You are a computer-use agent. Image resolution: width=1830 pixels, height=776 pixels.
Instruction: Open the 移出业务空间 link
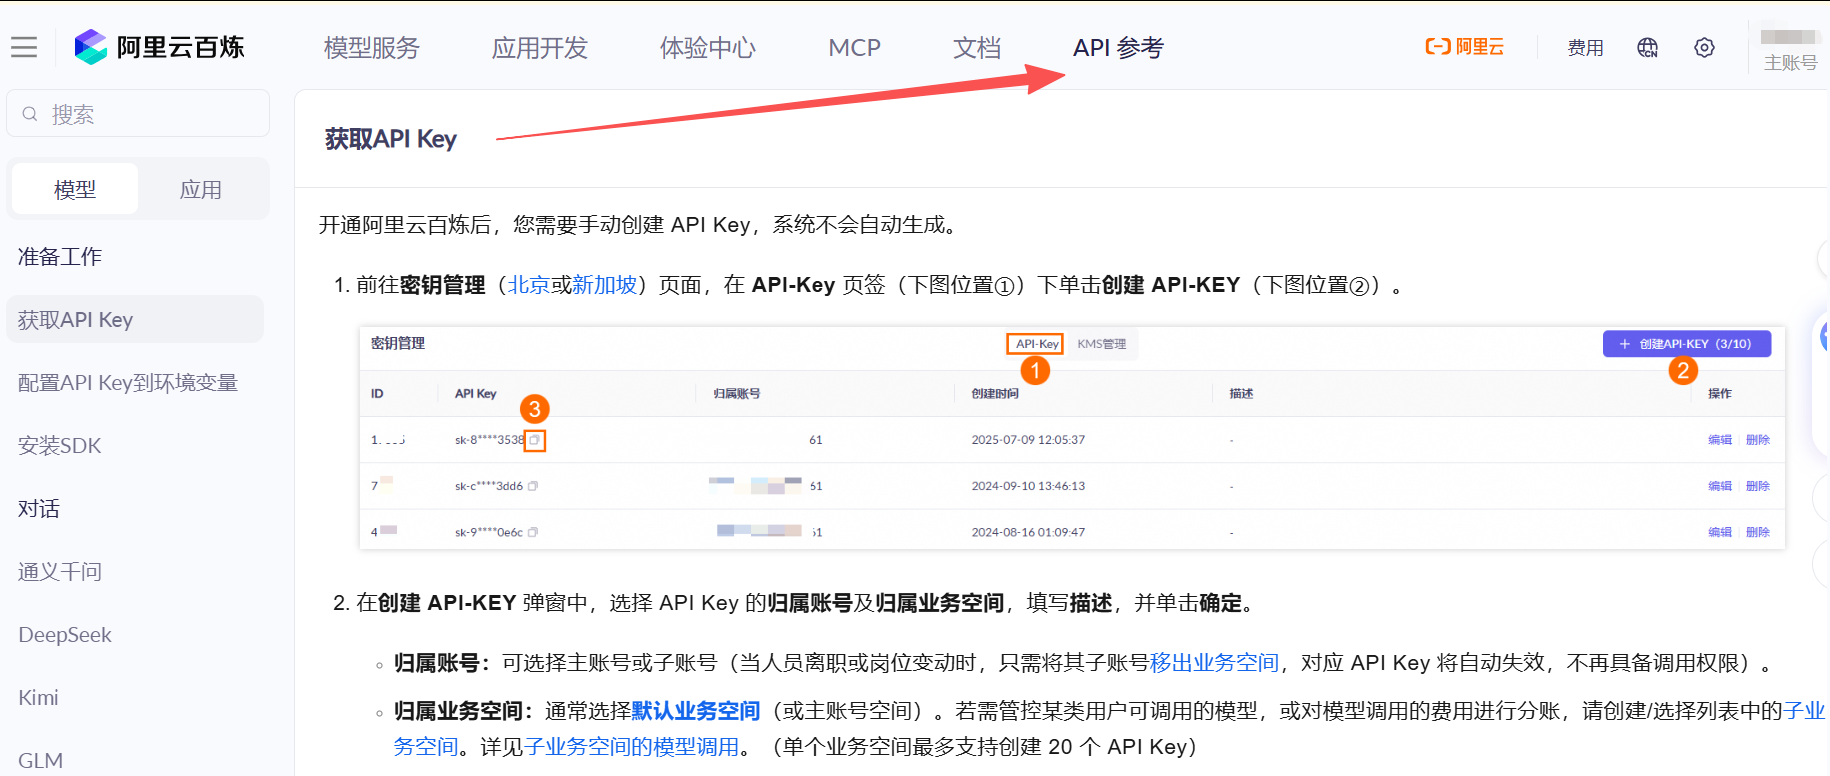1214,663
